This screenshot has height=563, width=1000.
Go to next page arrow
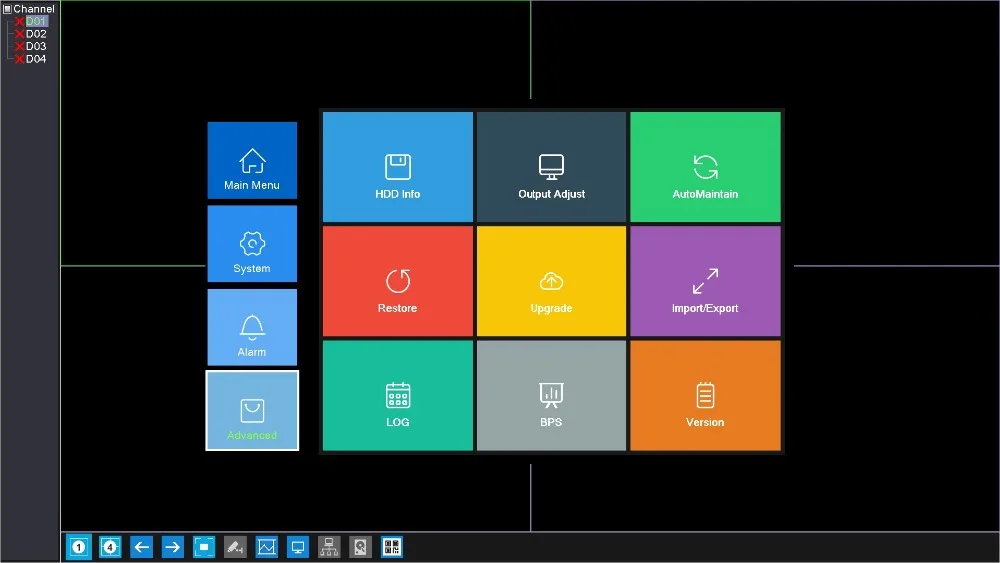click(x=172, y=547)
